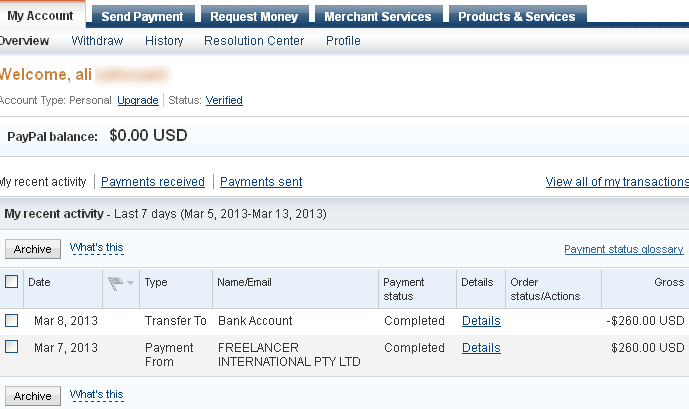Click the Upgrade account link
Screen dimensions: 689x409
point(138,100)
